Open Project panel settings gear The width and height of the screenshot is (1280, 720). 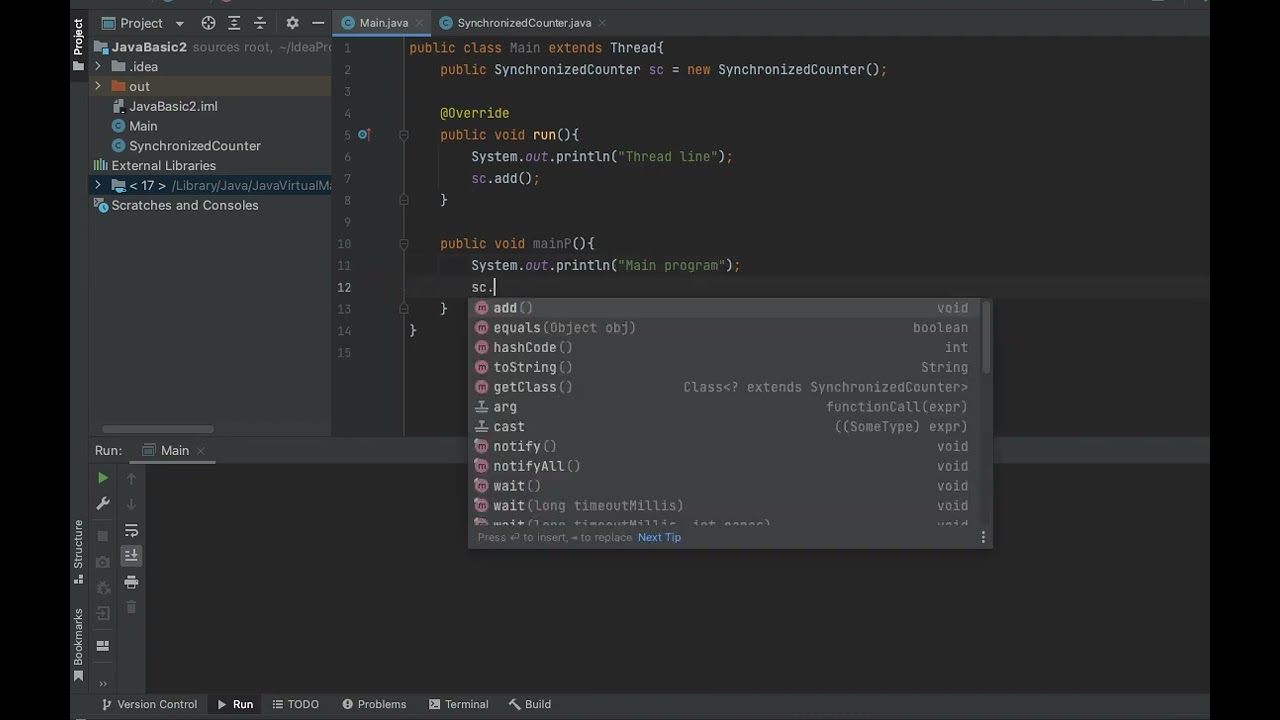(x=292, y=23)
